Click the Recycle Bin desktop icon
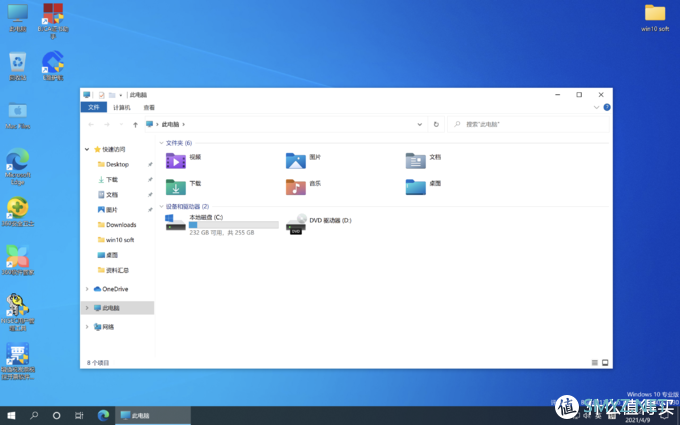Image resolution: width=680 pixels, height=425 pixels. (x=18, y=66)
